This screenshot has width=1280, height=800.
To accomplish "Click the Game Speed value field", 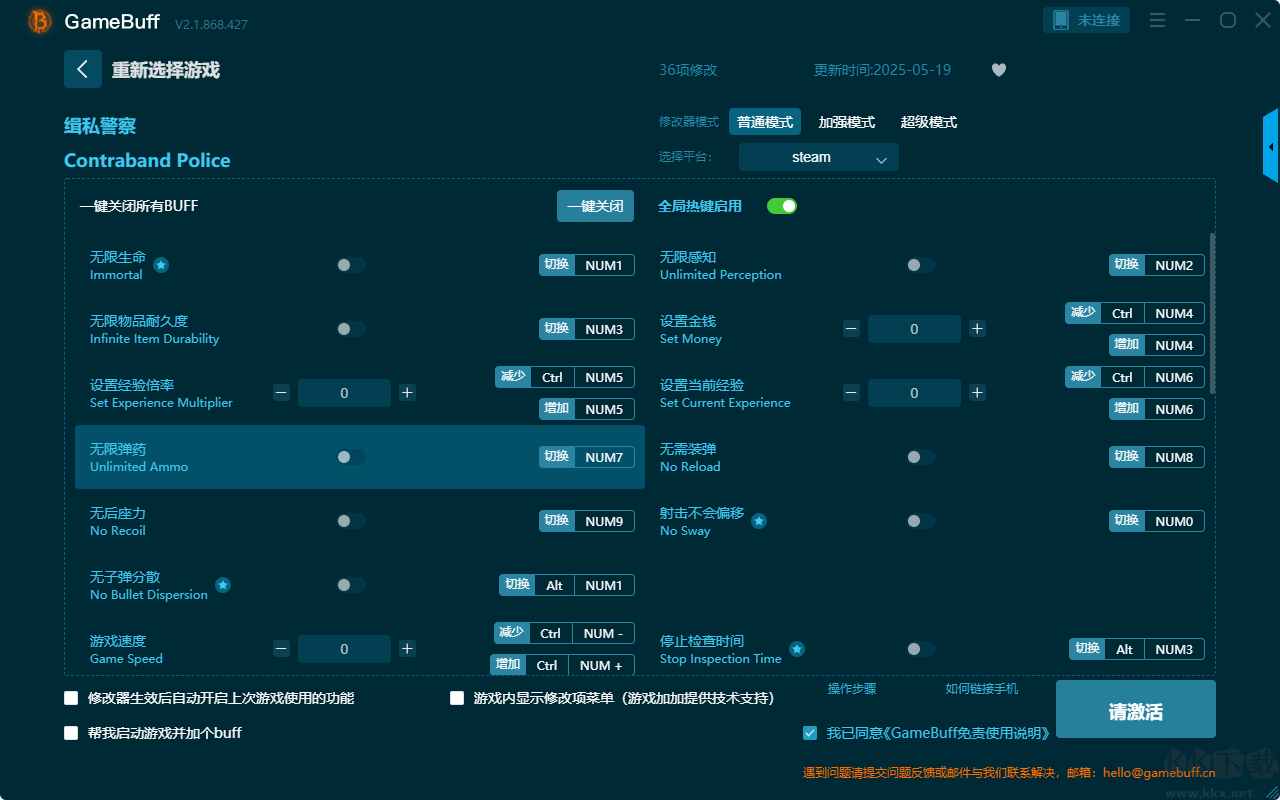I will pos(344,649).
